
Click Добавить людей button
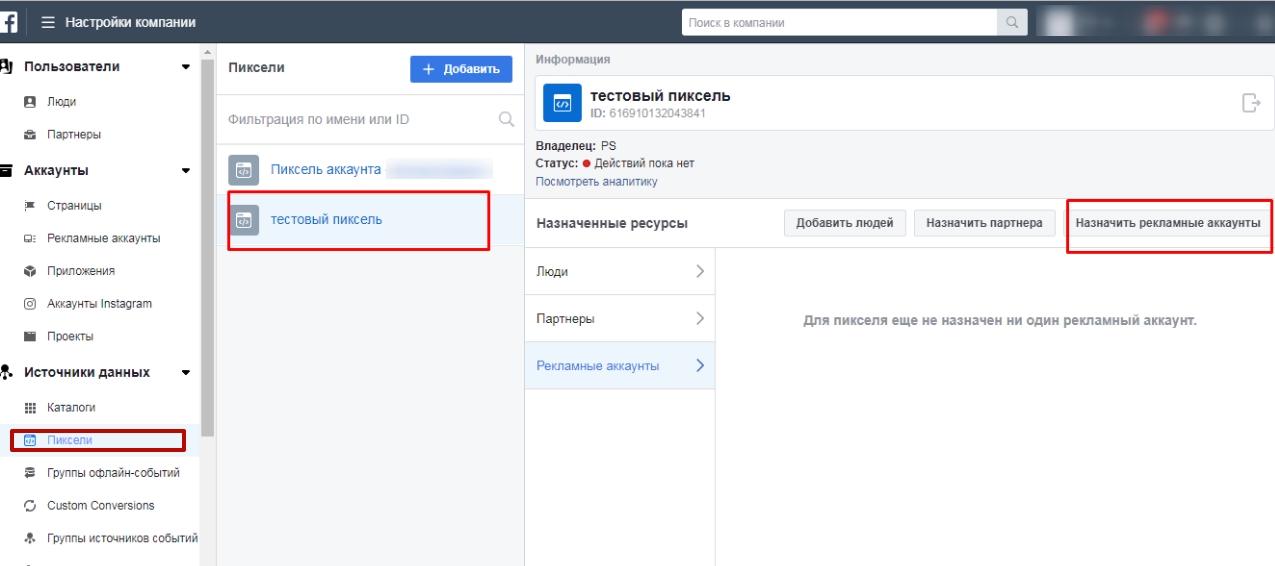845,223
